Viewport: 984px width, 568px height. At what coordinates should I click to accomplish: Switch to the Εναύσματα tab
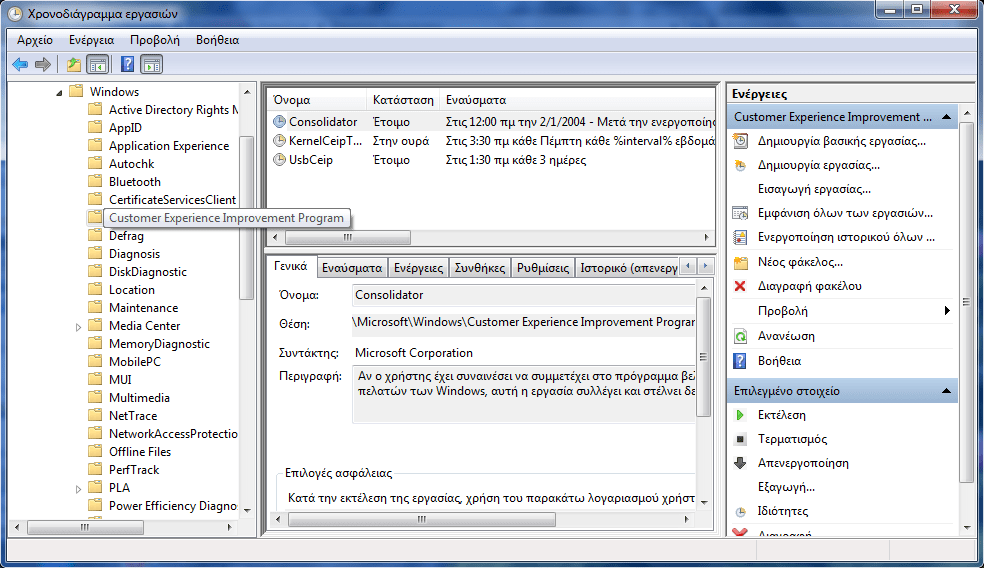click(352, 268)
